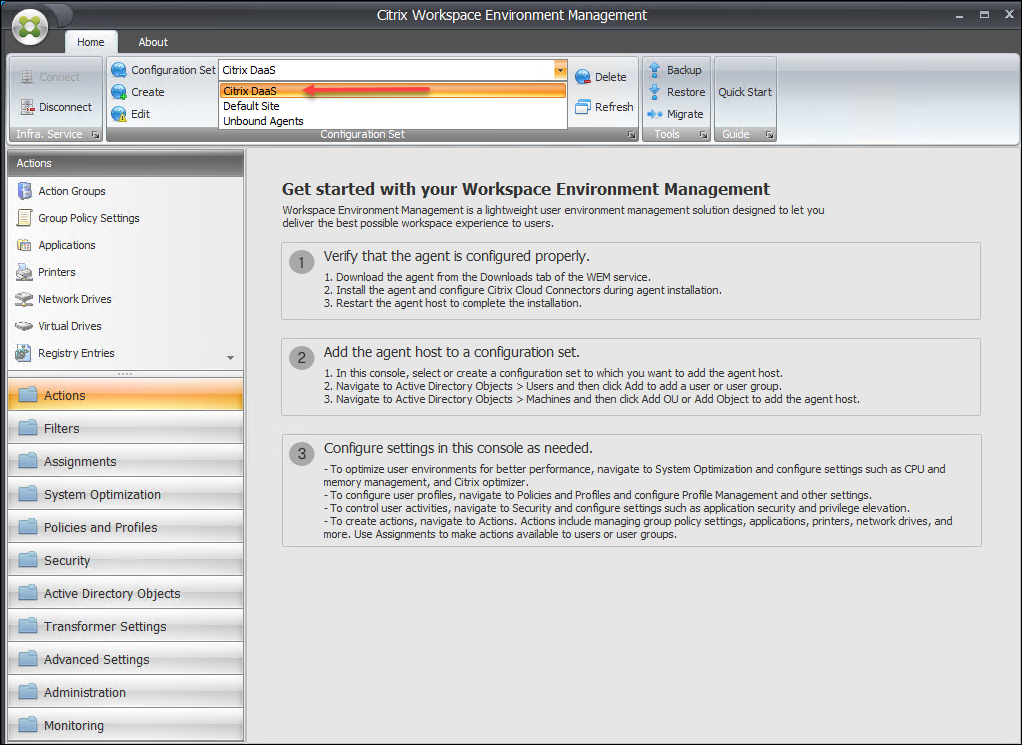Open Group Policy Settings in Actions list
The width and height of the screenshot is (1022, 745).
pos(88,218)
